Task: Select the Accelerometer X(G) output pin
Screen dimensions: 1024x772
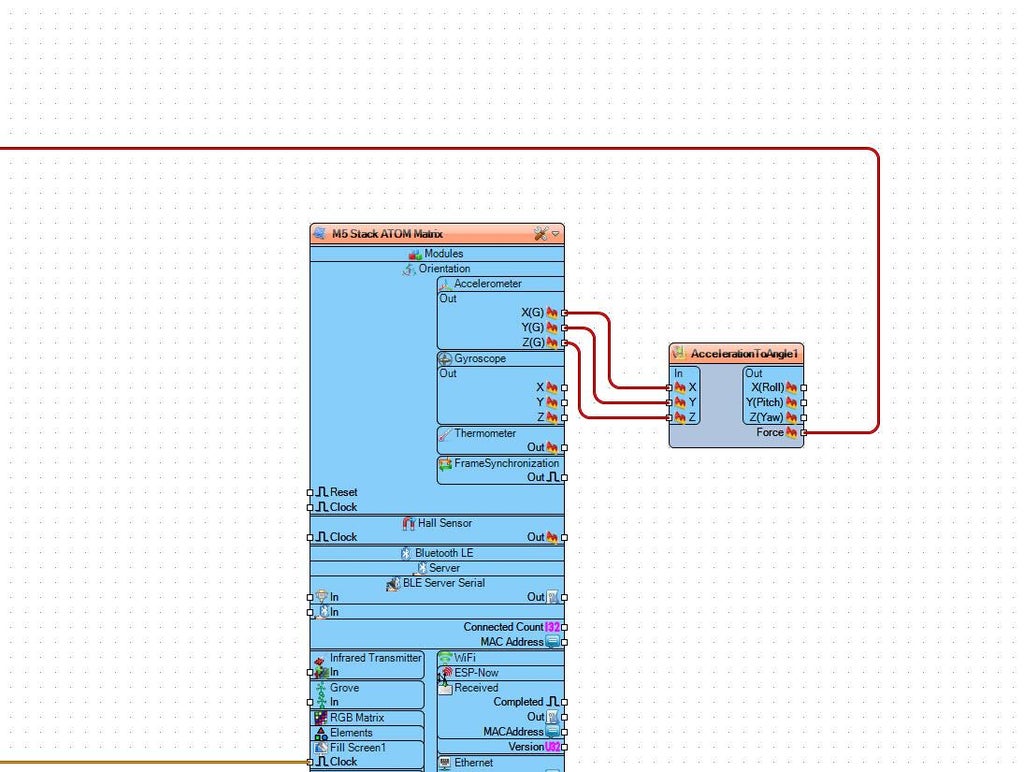Action: (x=564, y=313)
